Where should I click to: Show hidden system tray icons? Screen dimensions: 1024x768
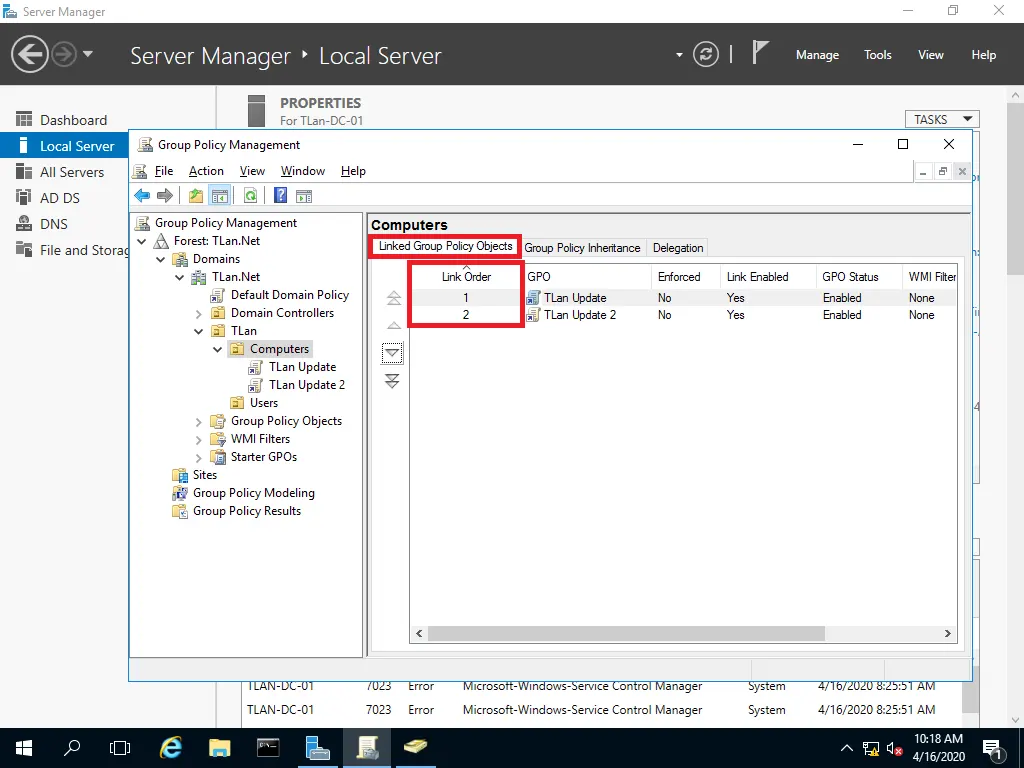tap(846, 748)
